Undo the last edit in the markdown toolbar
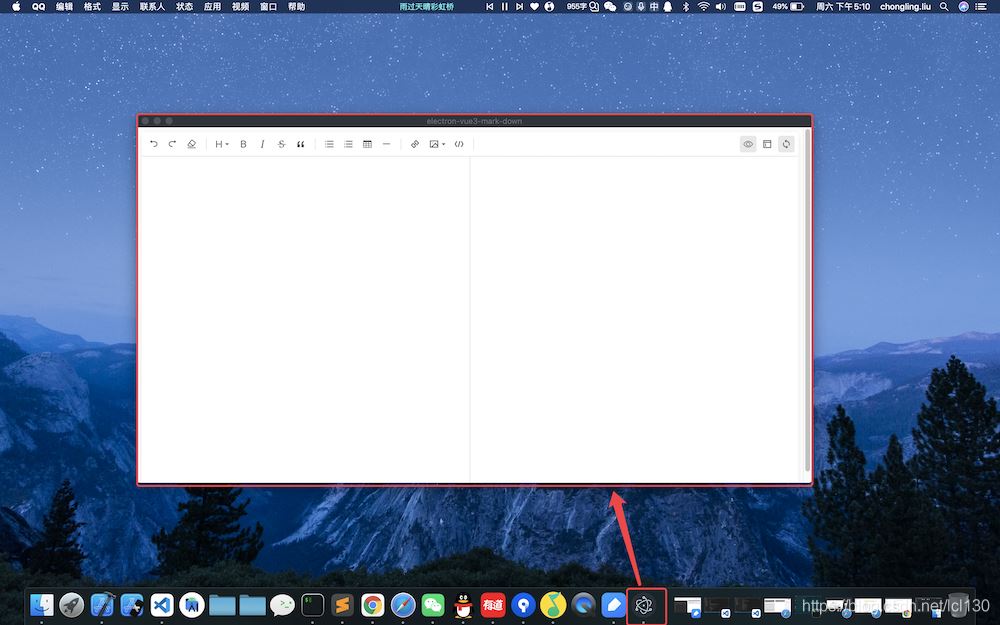Viewport: 1000px width, 625px height. click(x=154, y=144)
